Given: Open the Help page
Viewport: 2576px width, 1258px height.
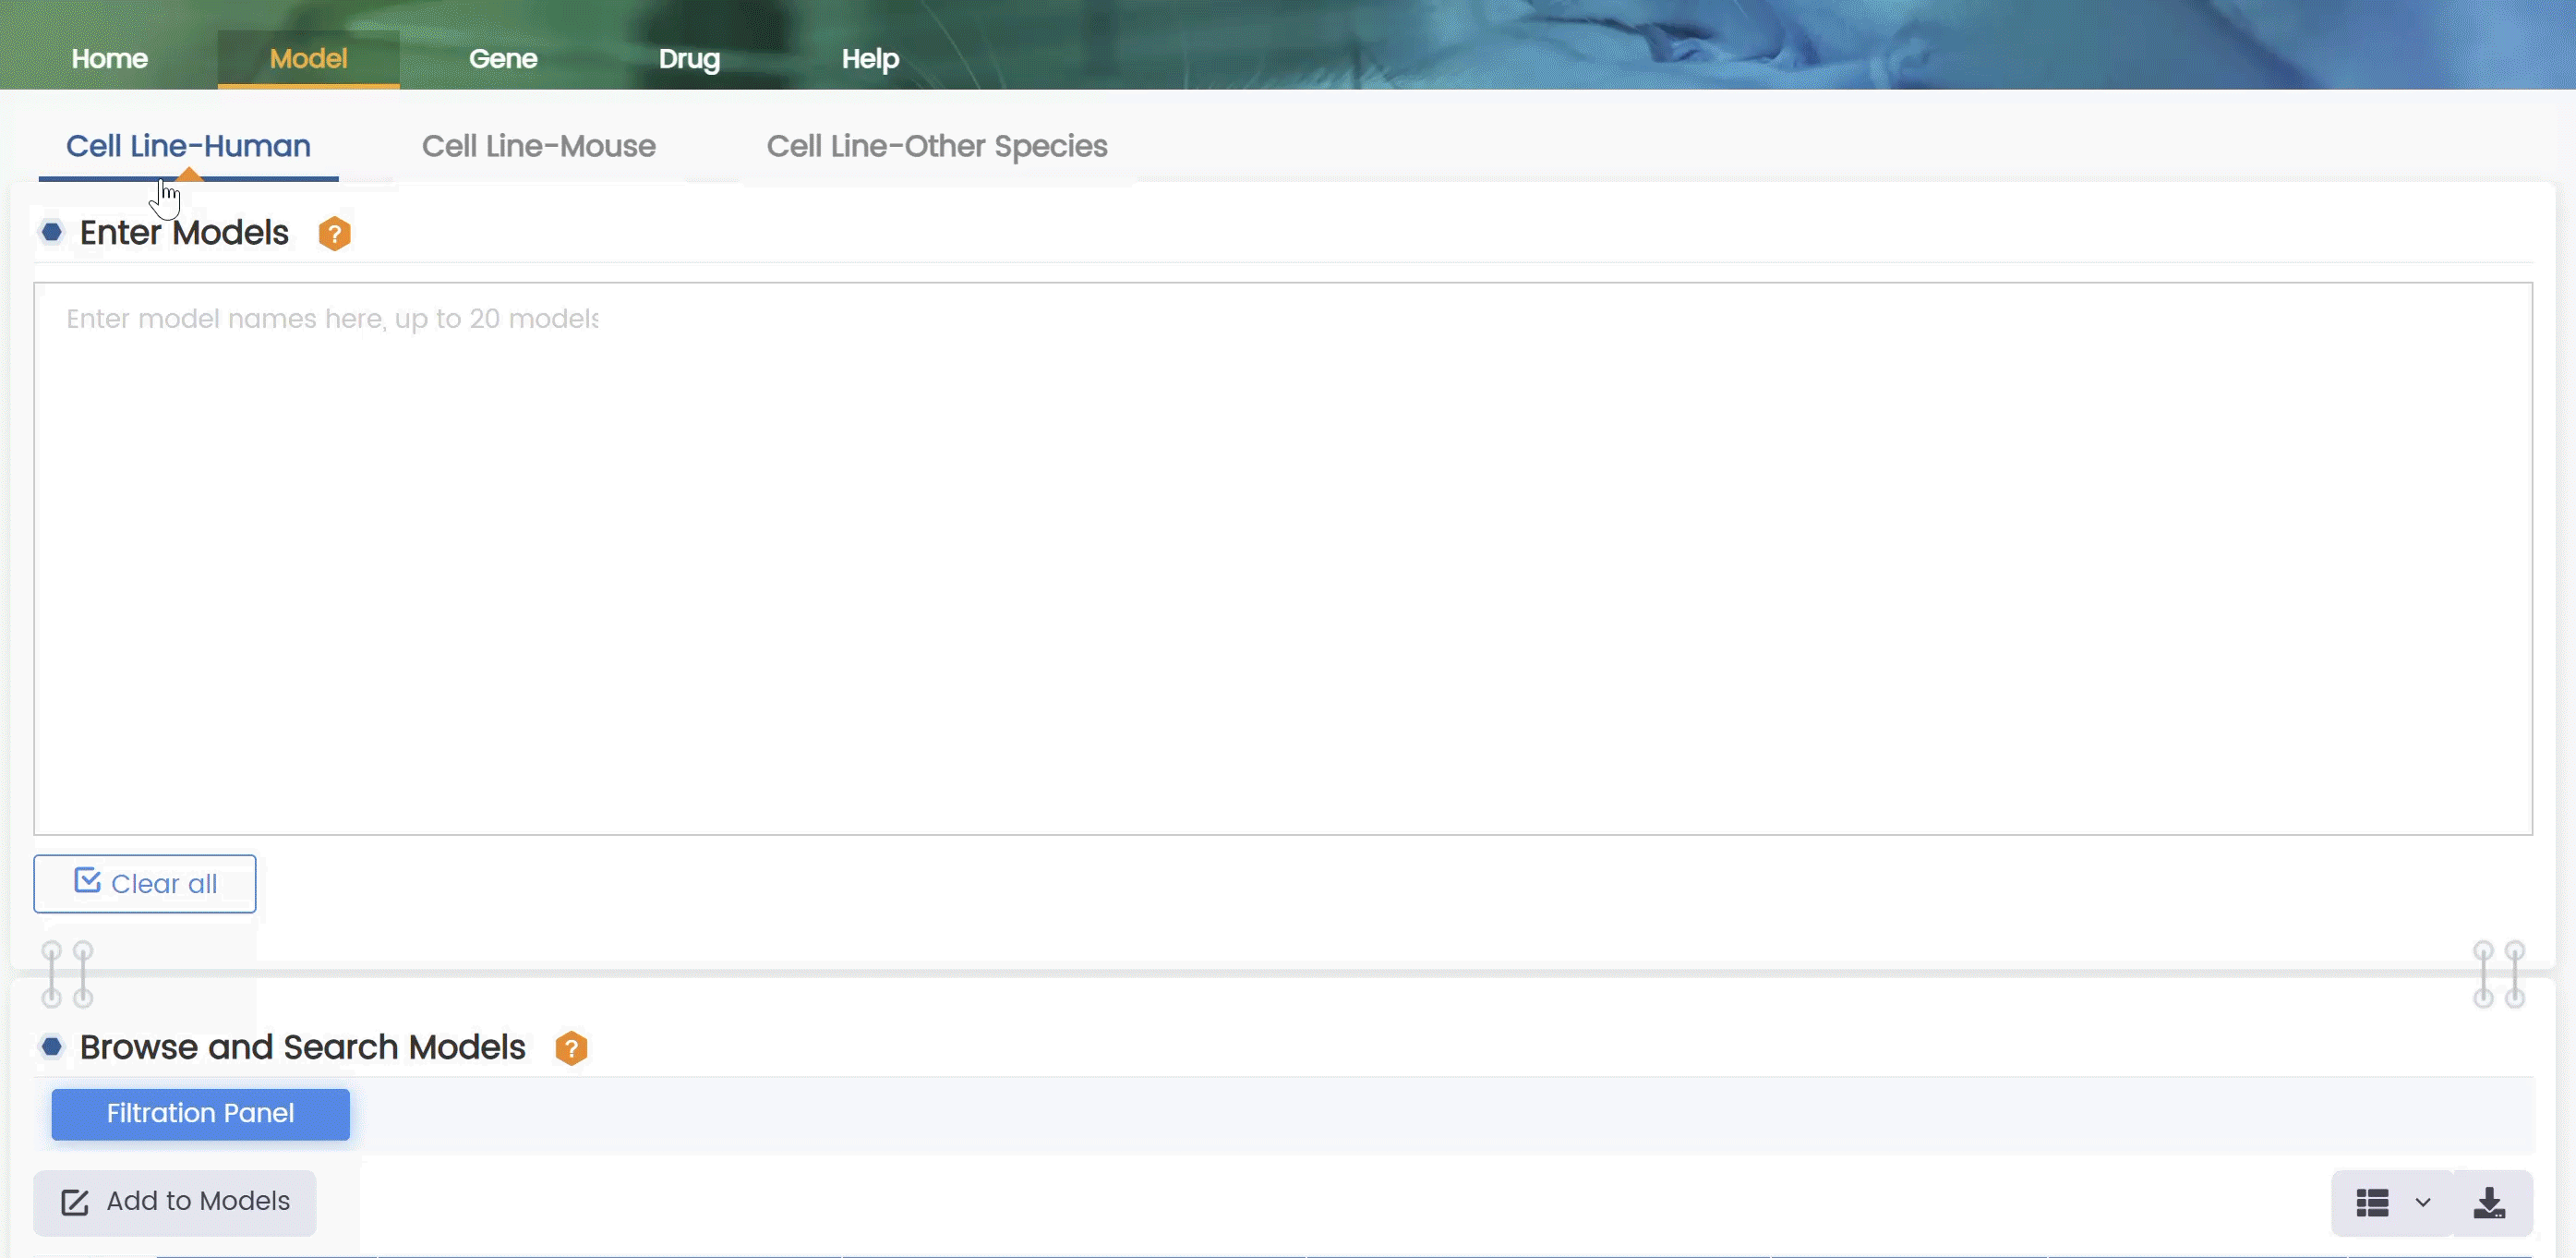Looking at the screenshot, I should click(870, 59).
